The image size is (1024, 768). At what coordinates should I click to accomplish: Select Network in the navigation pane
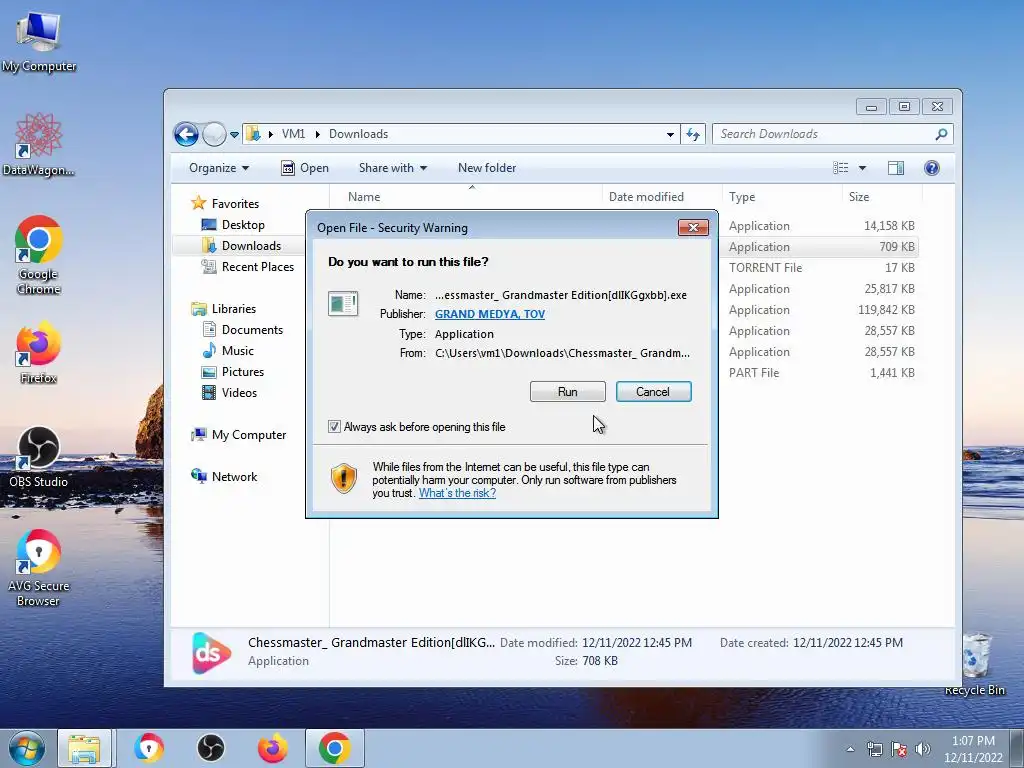234,477
